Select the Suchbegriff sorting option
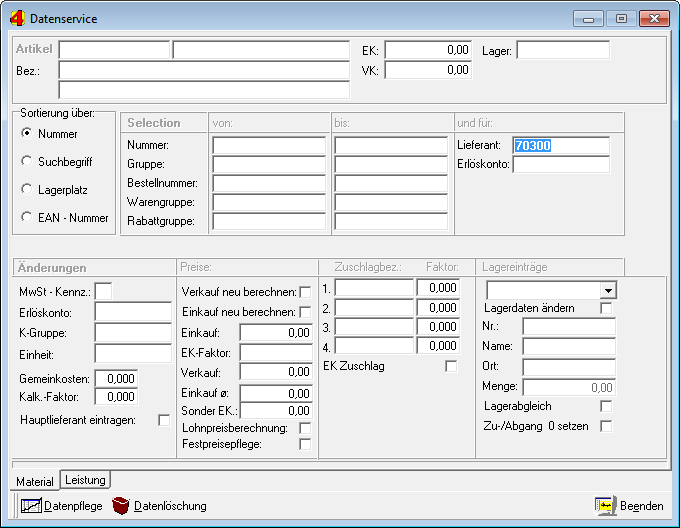680x528 pixels. click(x=26, y=161)
